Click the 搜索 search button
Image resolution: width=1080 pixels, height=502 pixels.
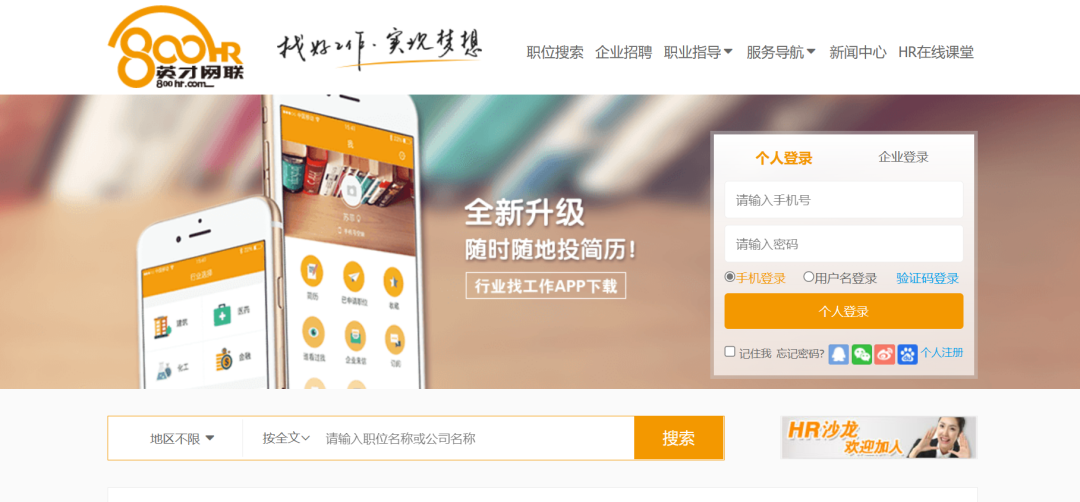678,438
